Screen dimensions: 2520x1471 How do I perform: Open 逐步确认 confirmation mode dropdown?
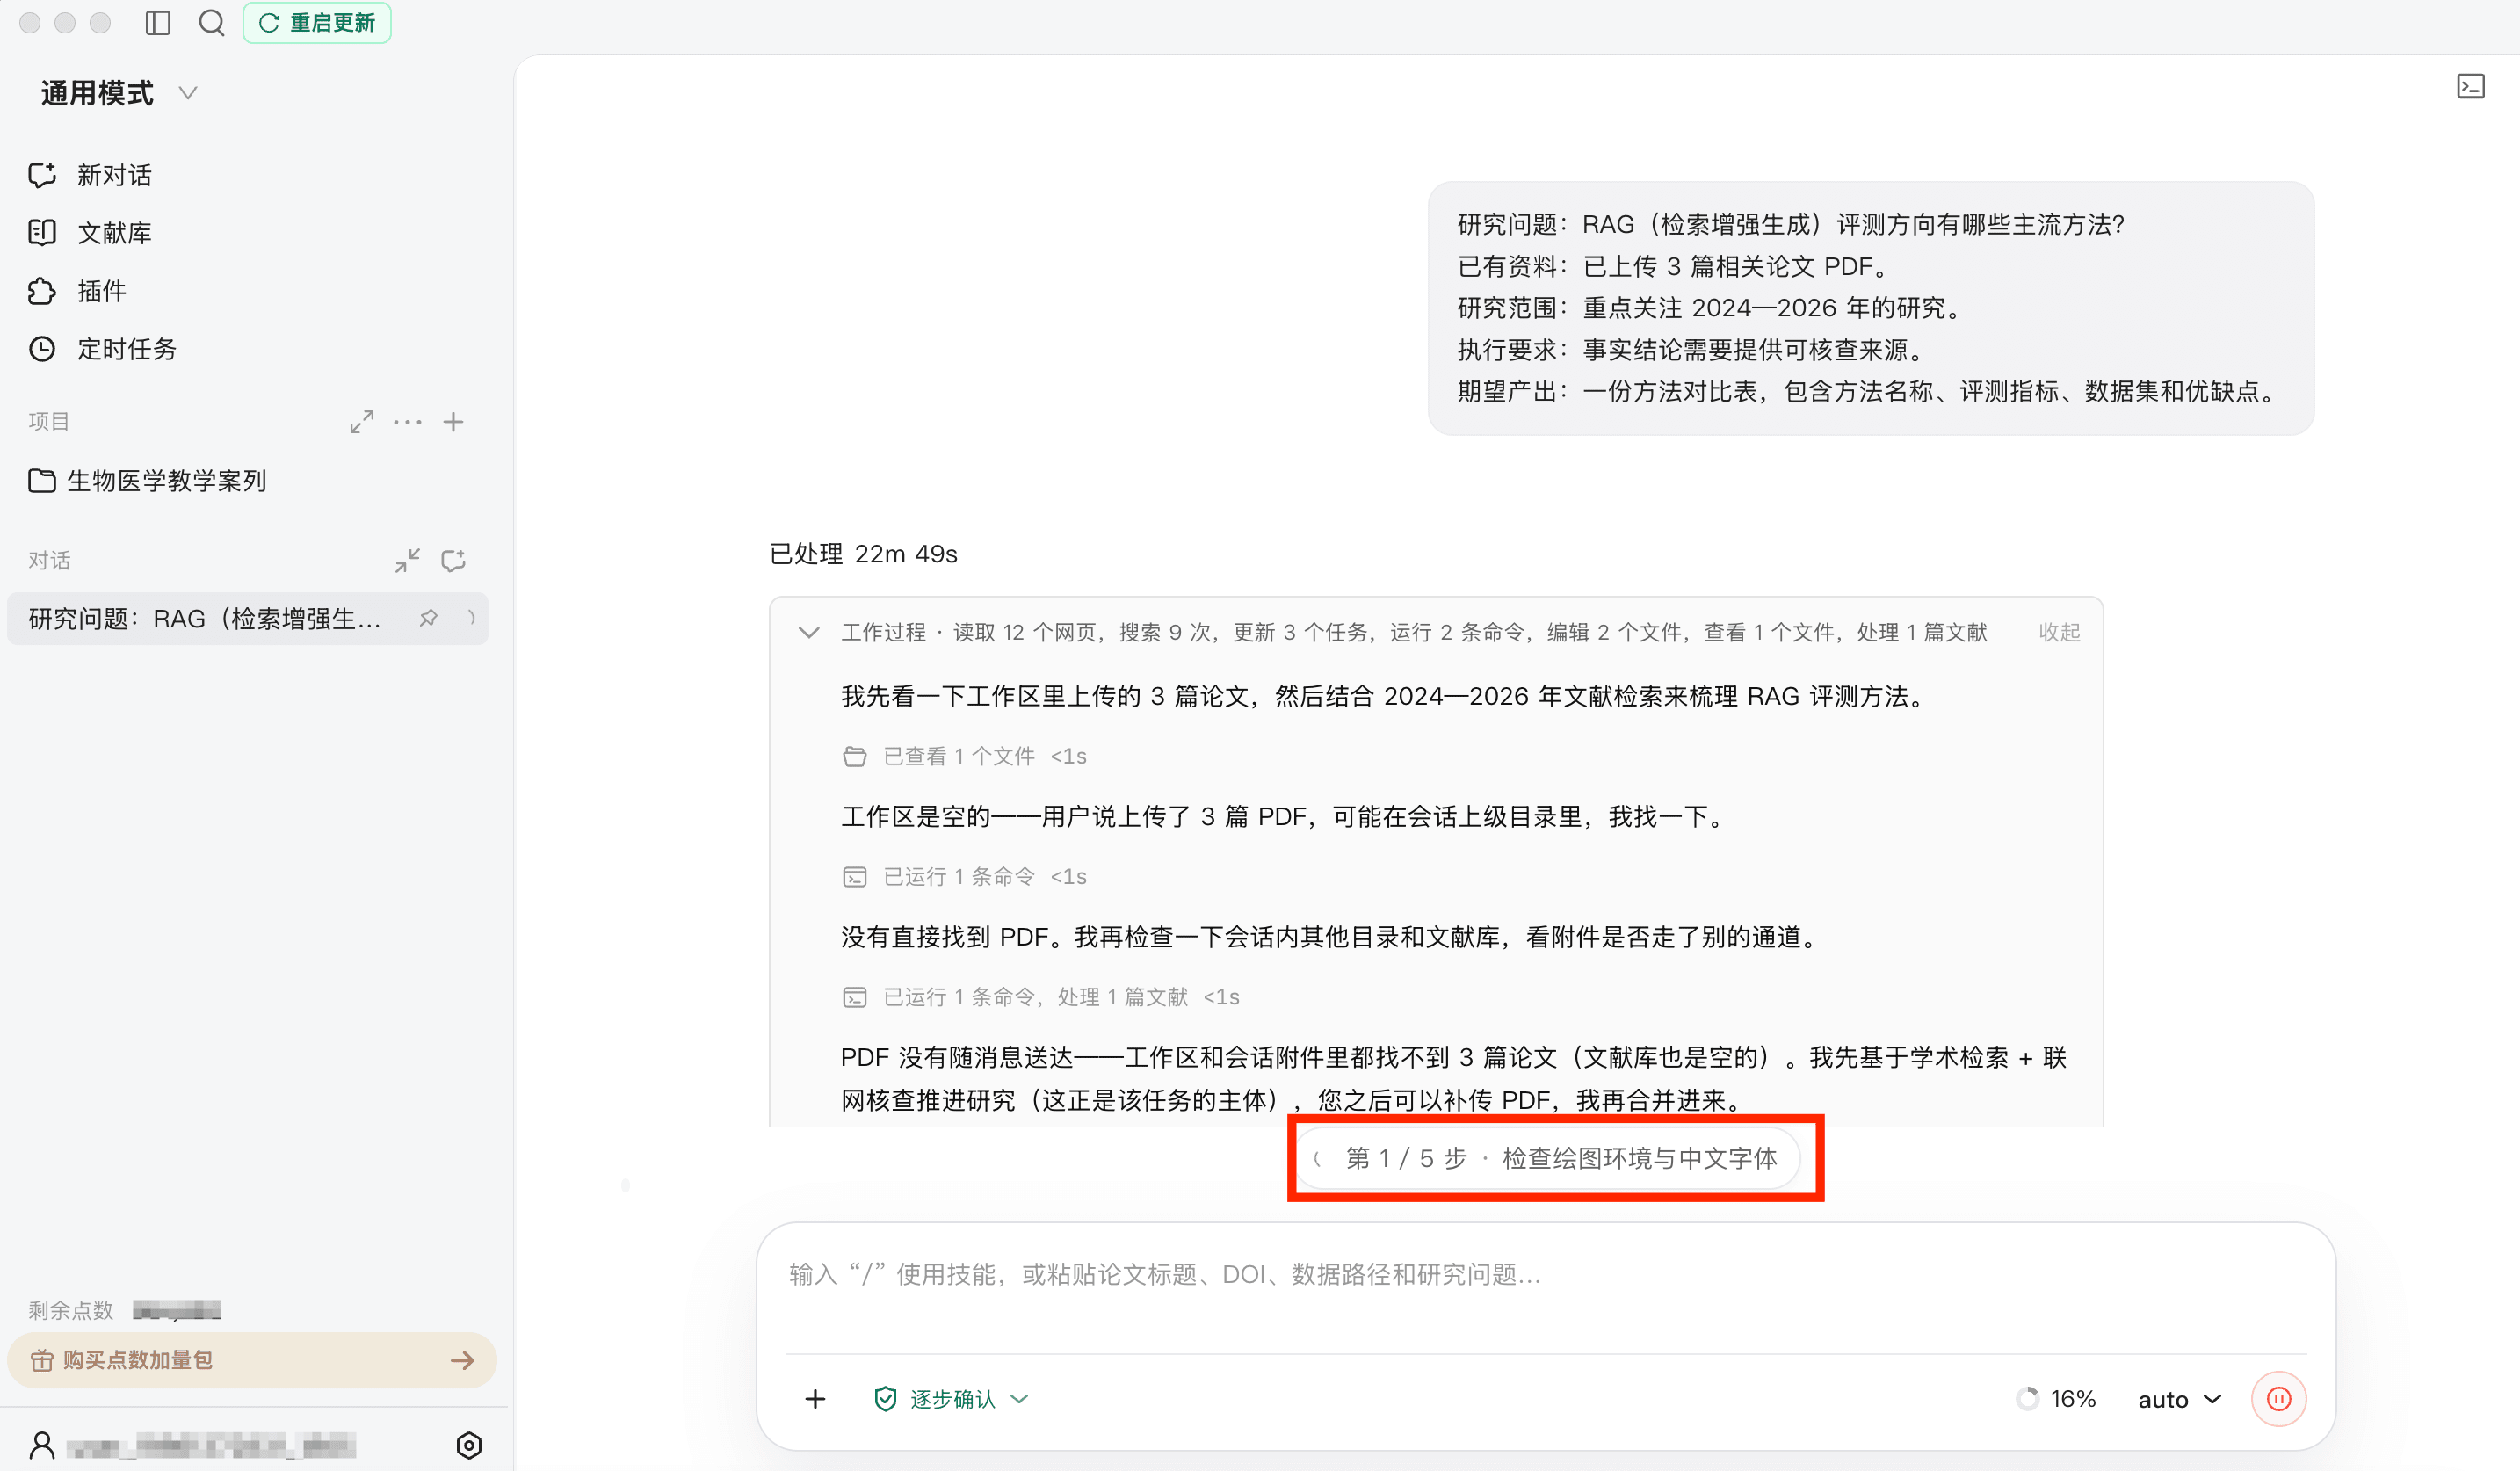coord(950,1399)
